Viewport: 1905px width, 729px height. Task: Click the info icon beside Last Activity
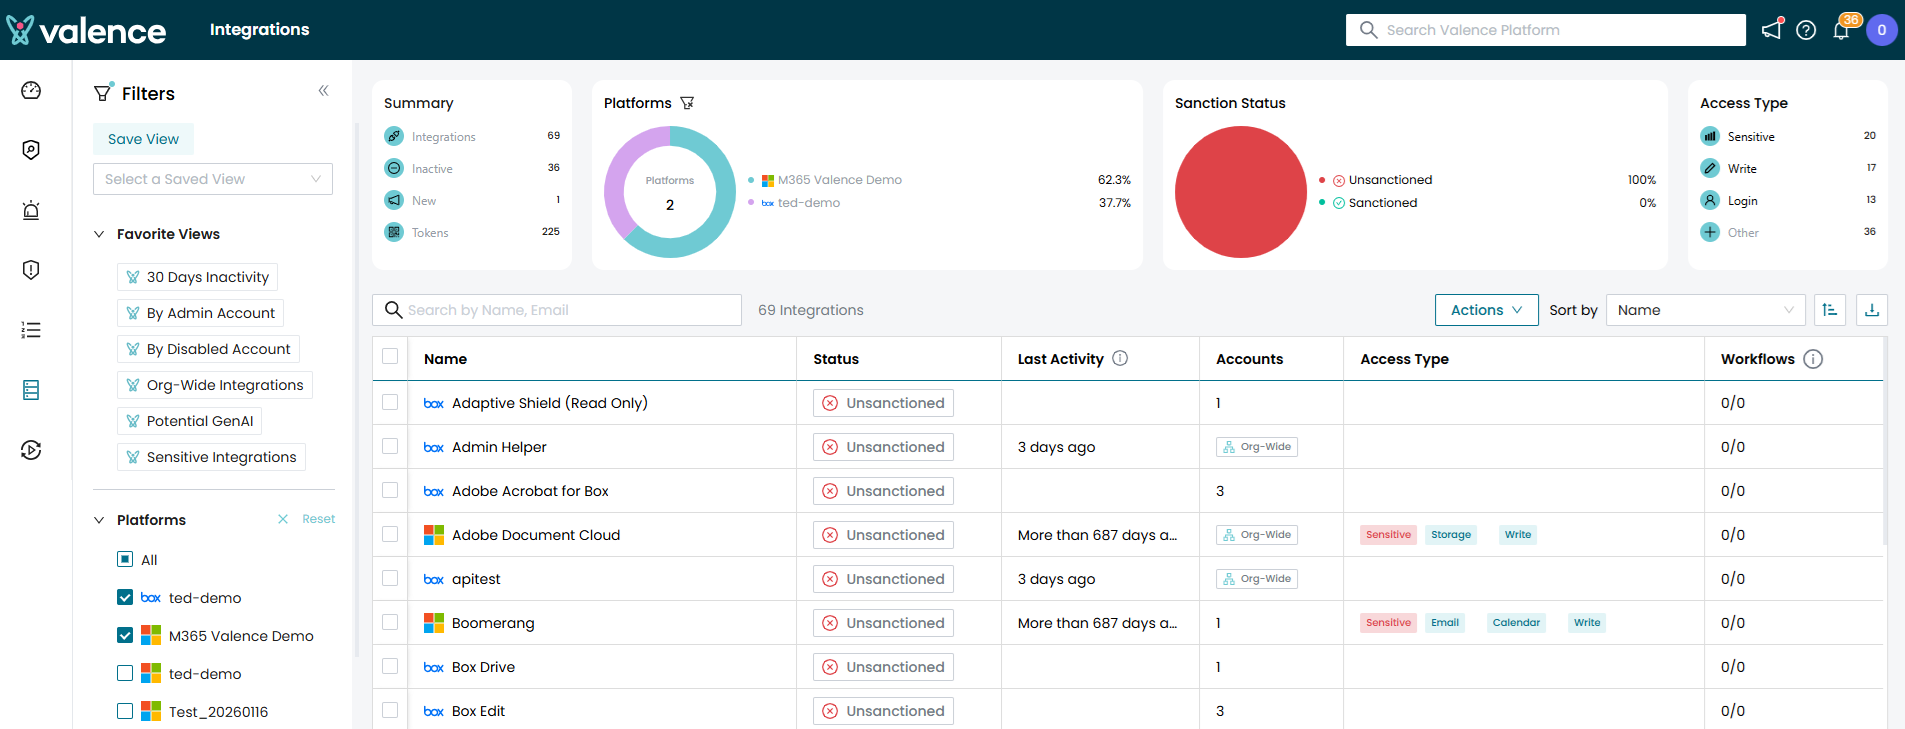(x=1120, y=358)
